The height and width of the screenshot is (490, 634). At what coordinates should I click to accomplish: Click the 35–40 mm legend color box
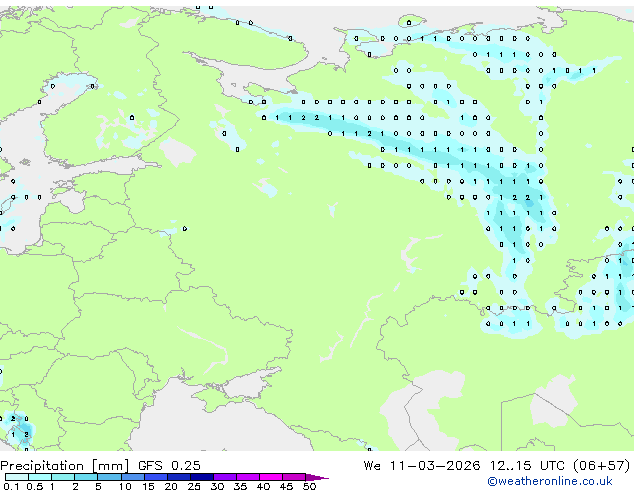click(x=248, y=477)
